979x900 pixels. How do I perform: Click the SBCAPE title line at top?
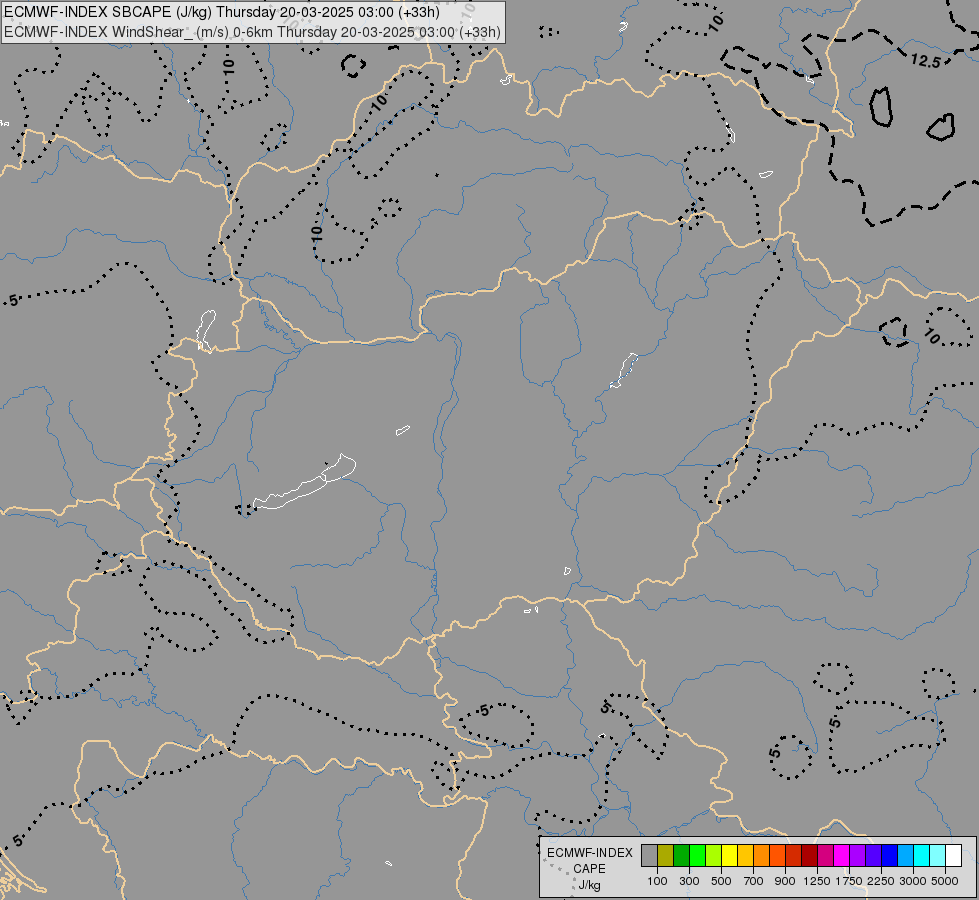[x=222, y=12]
